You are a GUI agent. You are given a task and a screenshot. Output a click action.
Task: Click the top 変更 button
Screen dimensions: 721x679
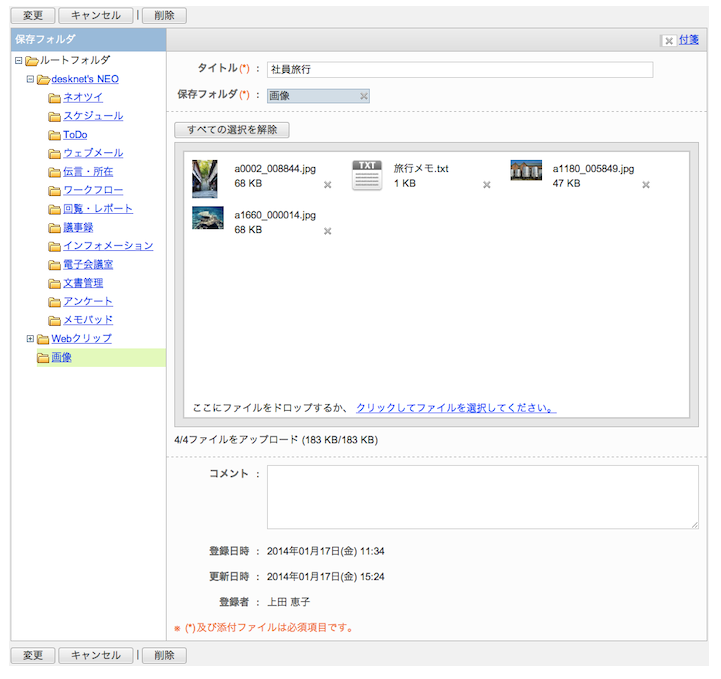(32, 16)
